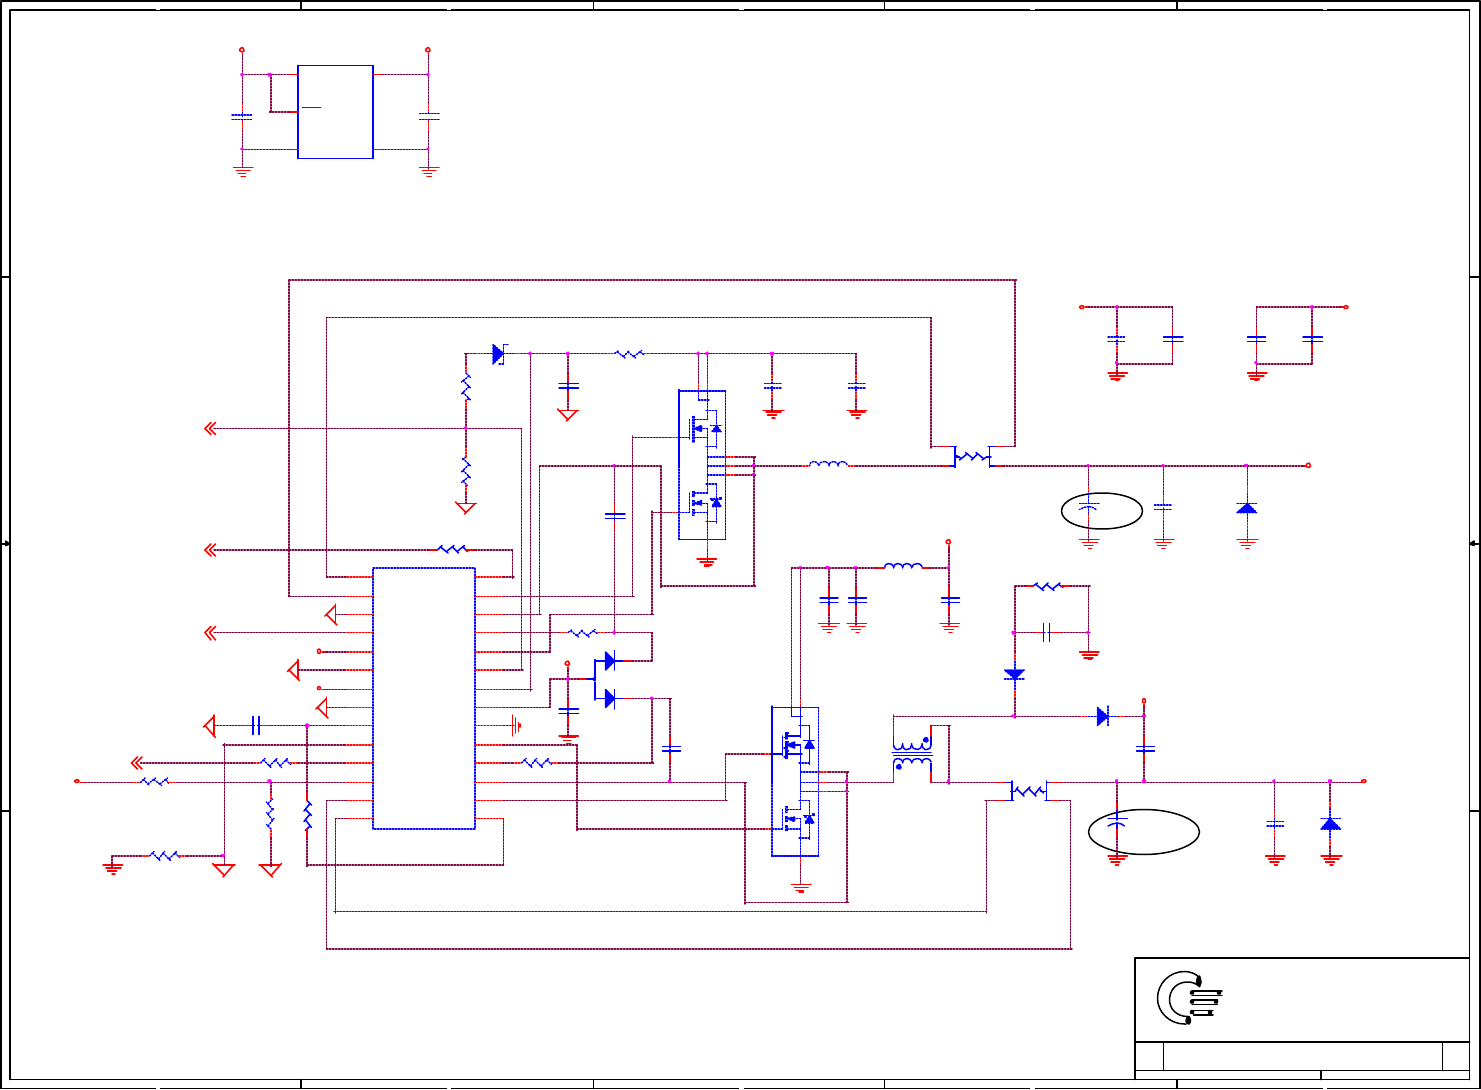
Task: Click the coupled transformer symbol with dots
Action: click(x=912, y=756)
